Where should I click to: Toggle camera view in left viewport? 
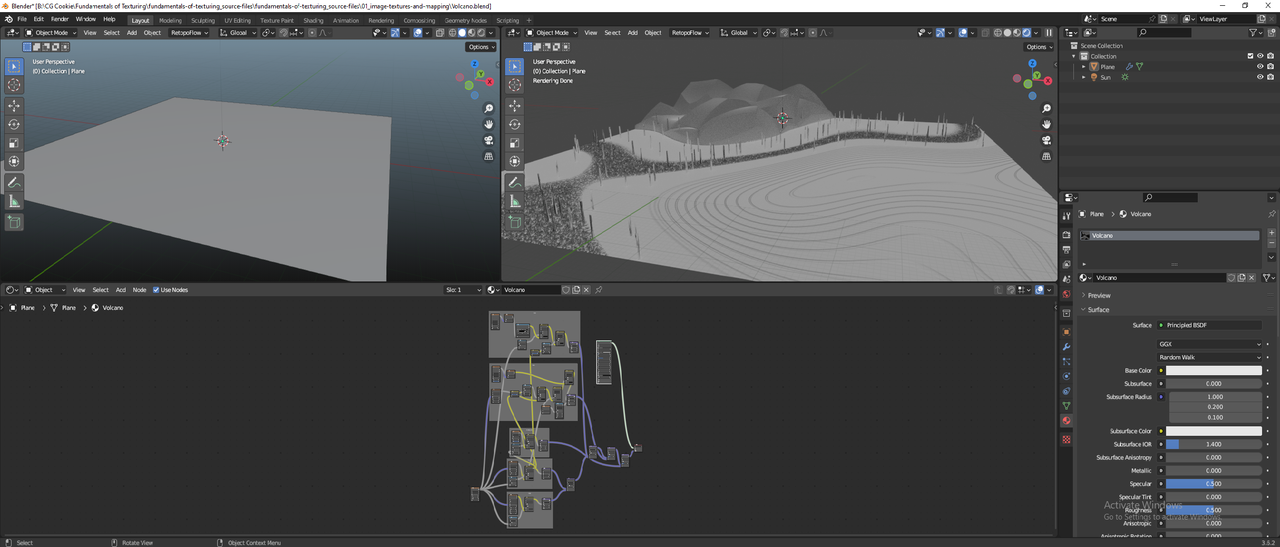tap(489, 140)
